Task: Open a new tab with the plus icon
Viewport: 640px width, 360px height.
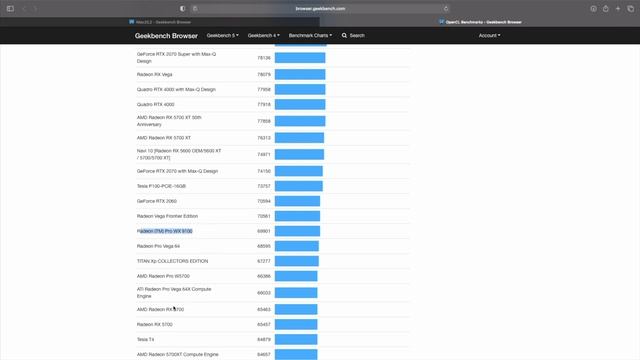Action: click(x=618, y=9)
